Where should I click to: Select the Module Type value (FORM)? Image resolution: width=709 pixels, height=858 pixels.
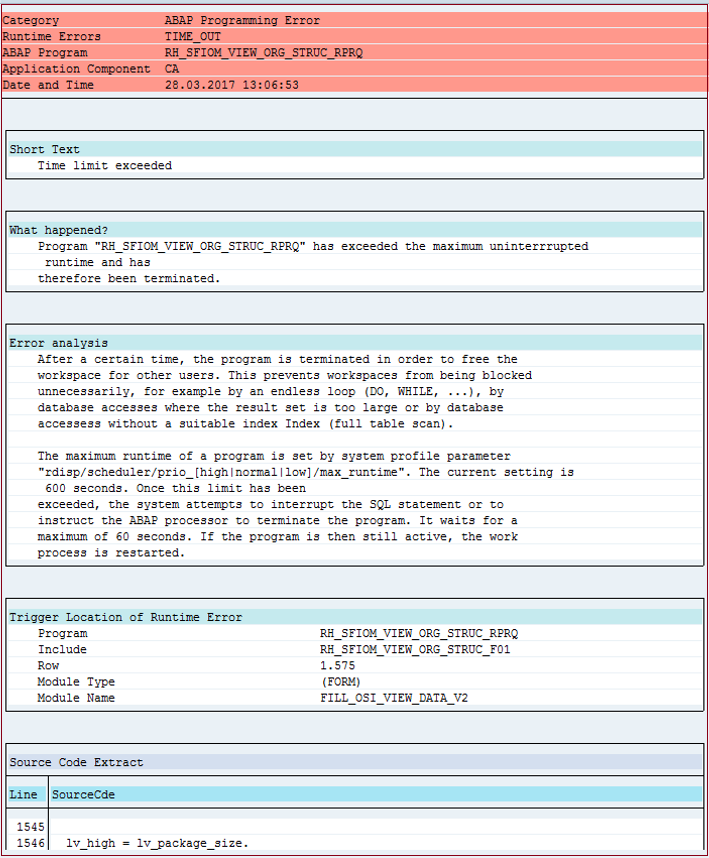[x=341, y=682]
